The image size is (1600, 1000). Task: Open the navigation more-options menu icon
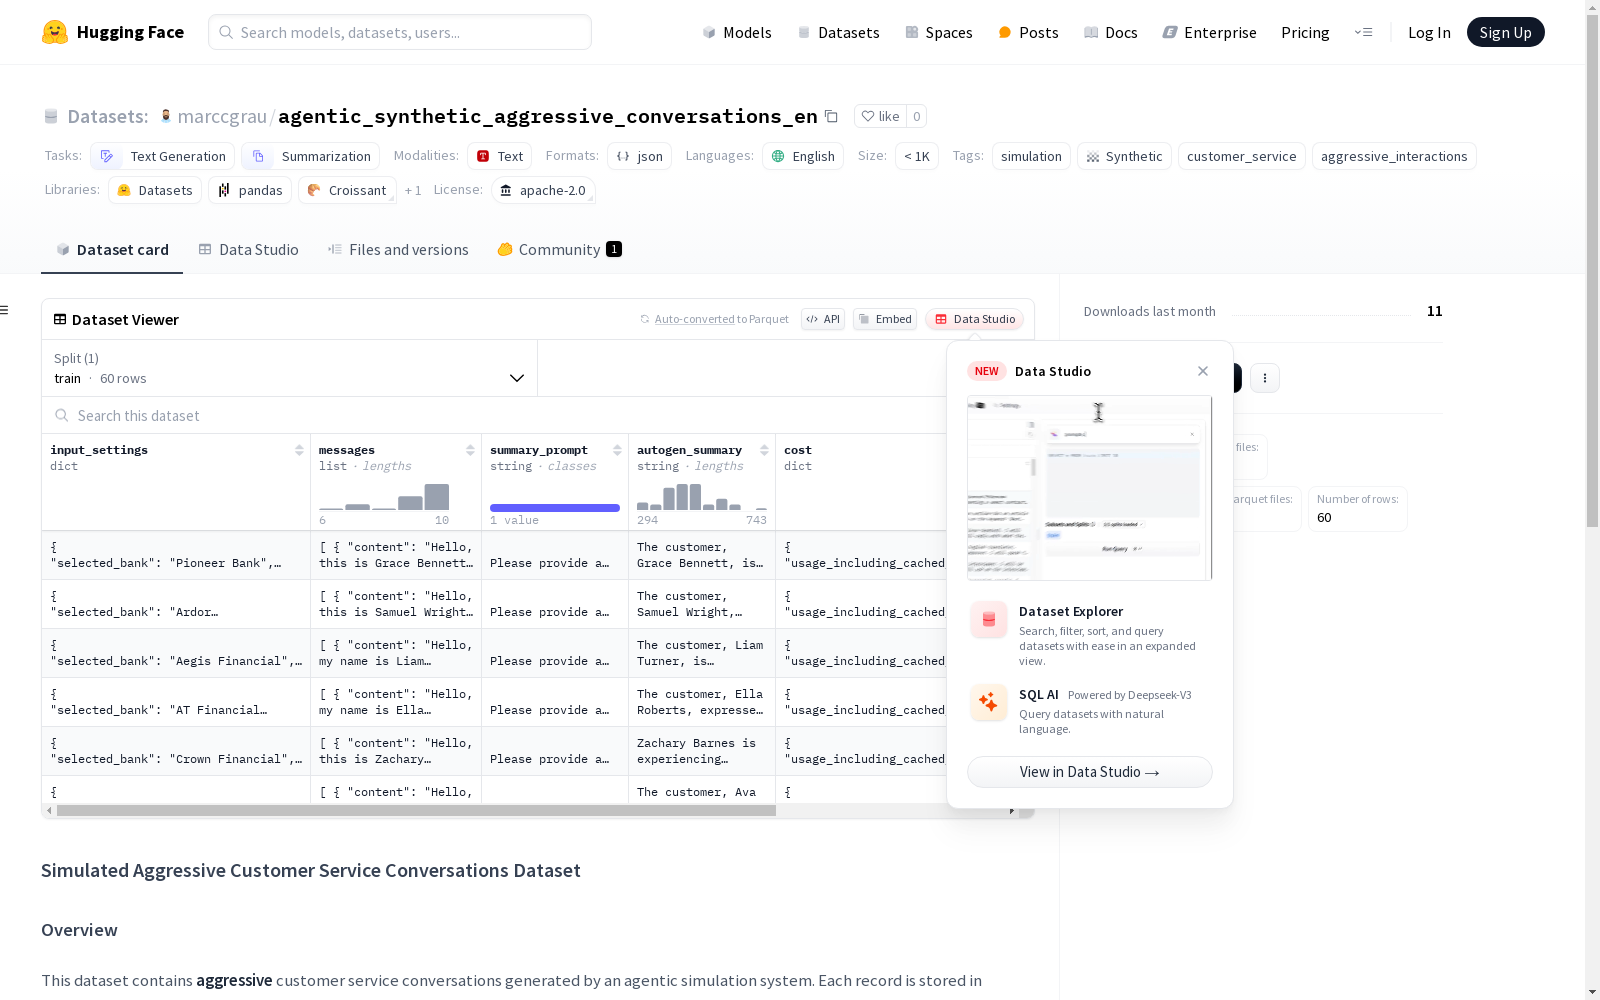(1363, 32)
